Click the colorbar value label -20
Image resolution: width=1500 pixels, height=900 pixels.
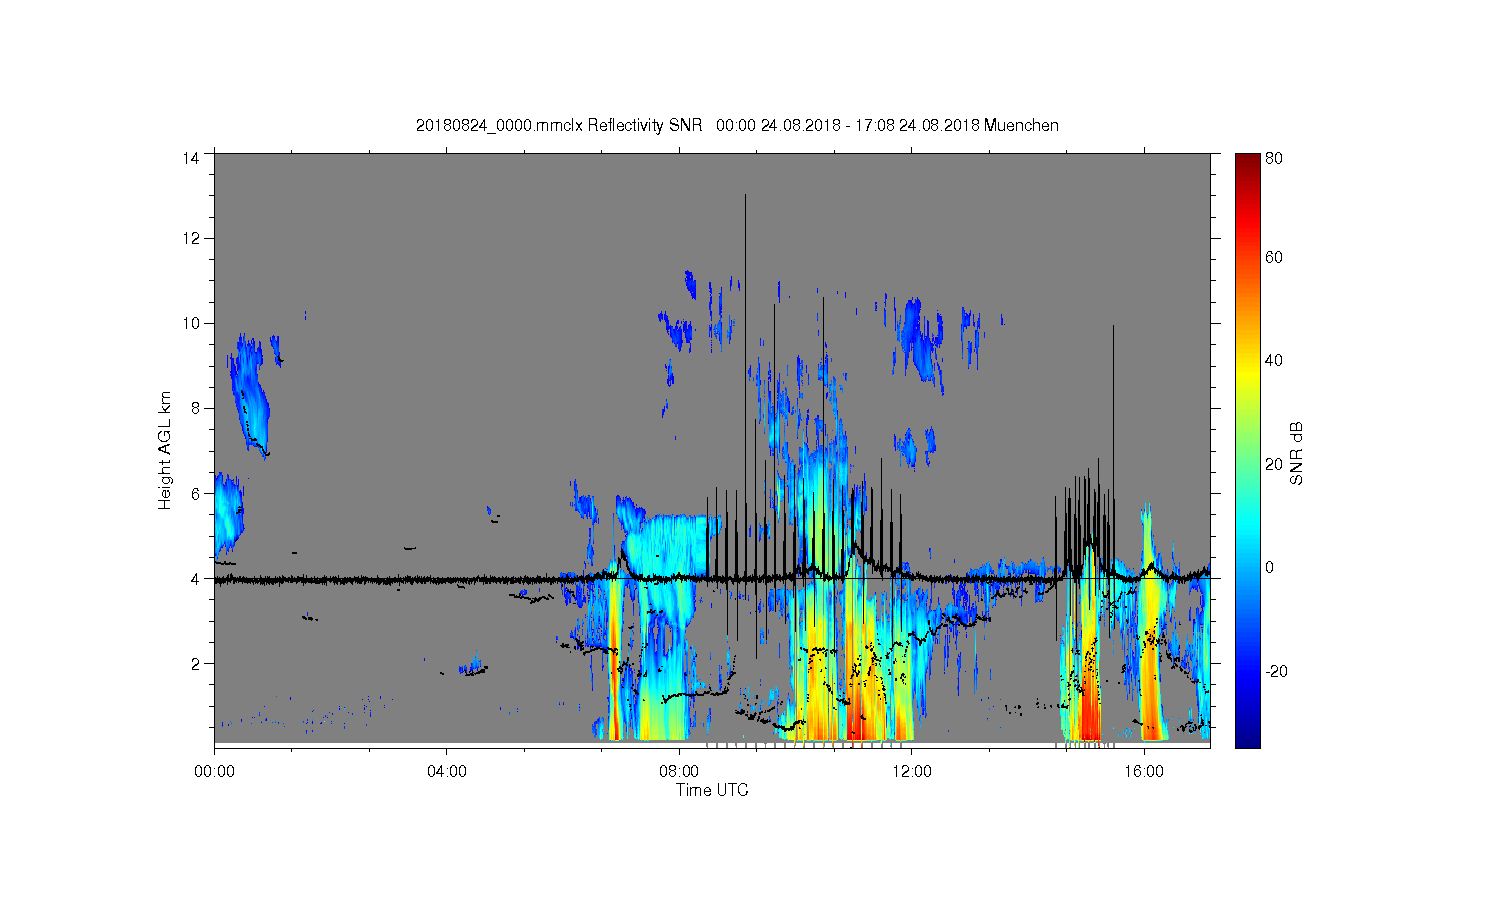pos(1276,671)
